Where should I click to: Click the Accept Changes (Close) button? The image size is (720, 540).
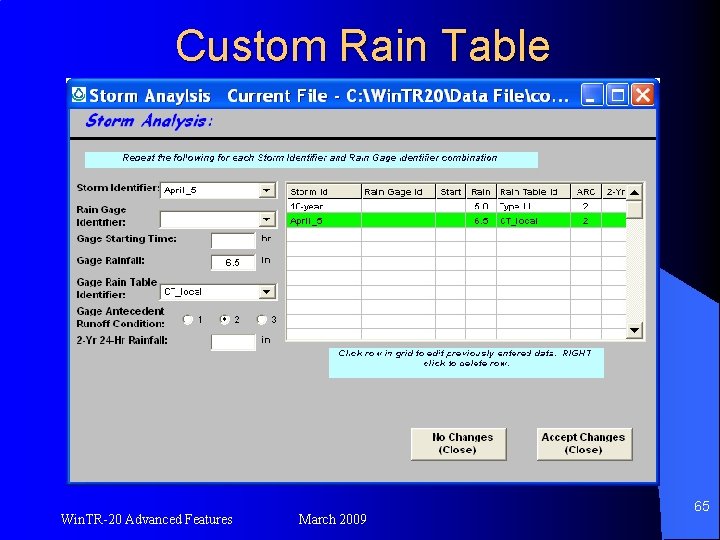coord(584,444)
